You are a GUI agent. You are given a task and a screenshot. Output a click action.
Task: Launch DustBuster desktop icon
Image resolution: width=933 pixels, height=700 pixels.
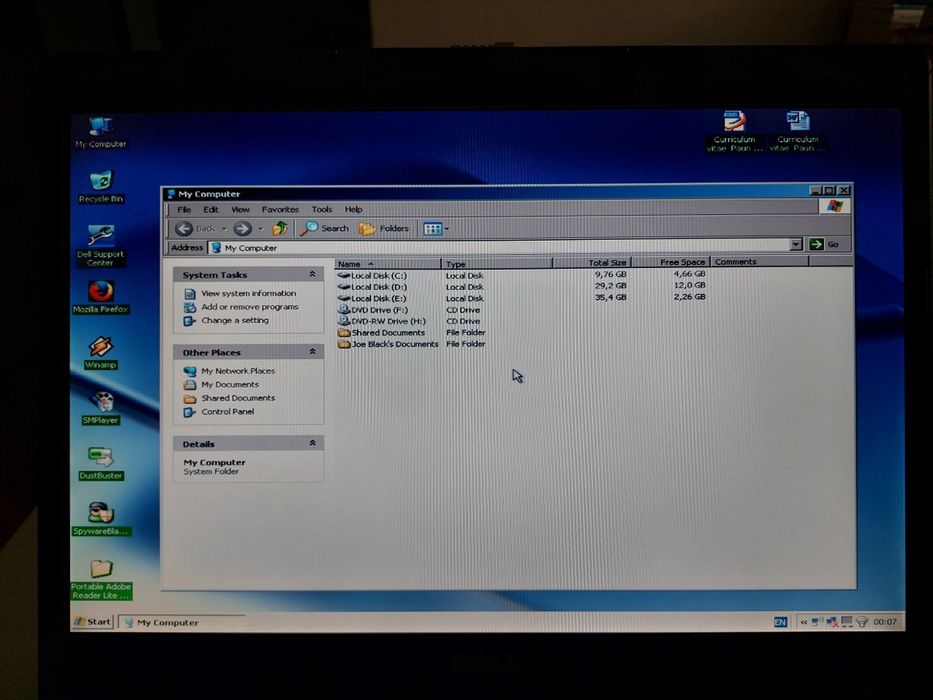click(x=101, y=463)
